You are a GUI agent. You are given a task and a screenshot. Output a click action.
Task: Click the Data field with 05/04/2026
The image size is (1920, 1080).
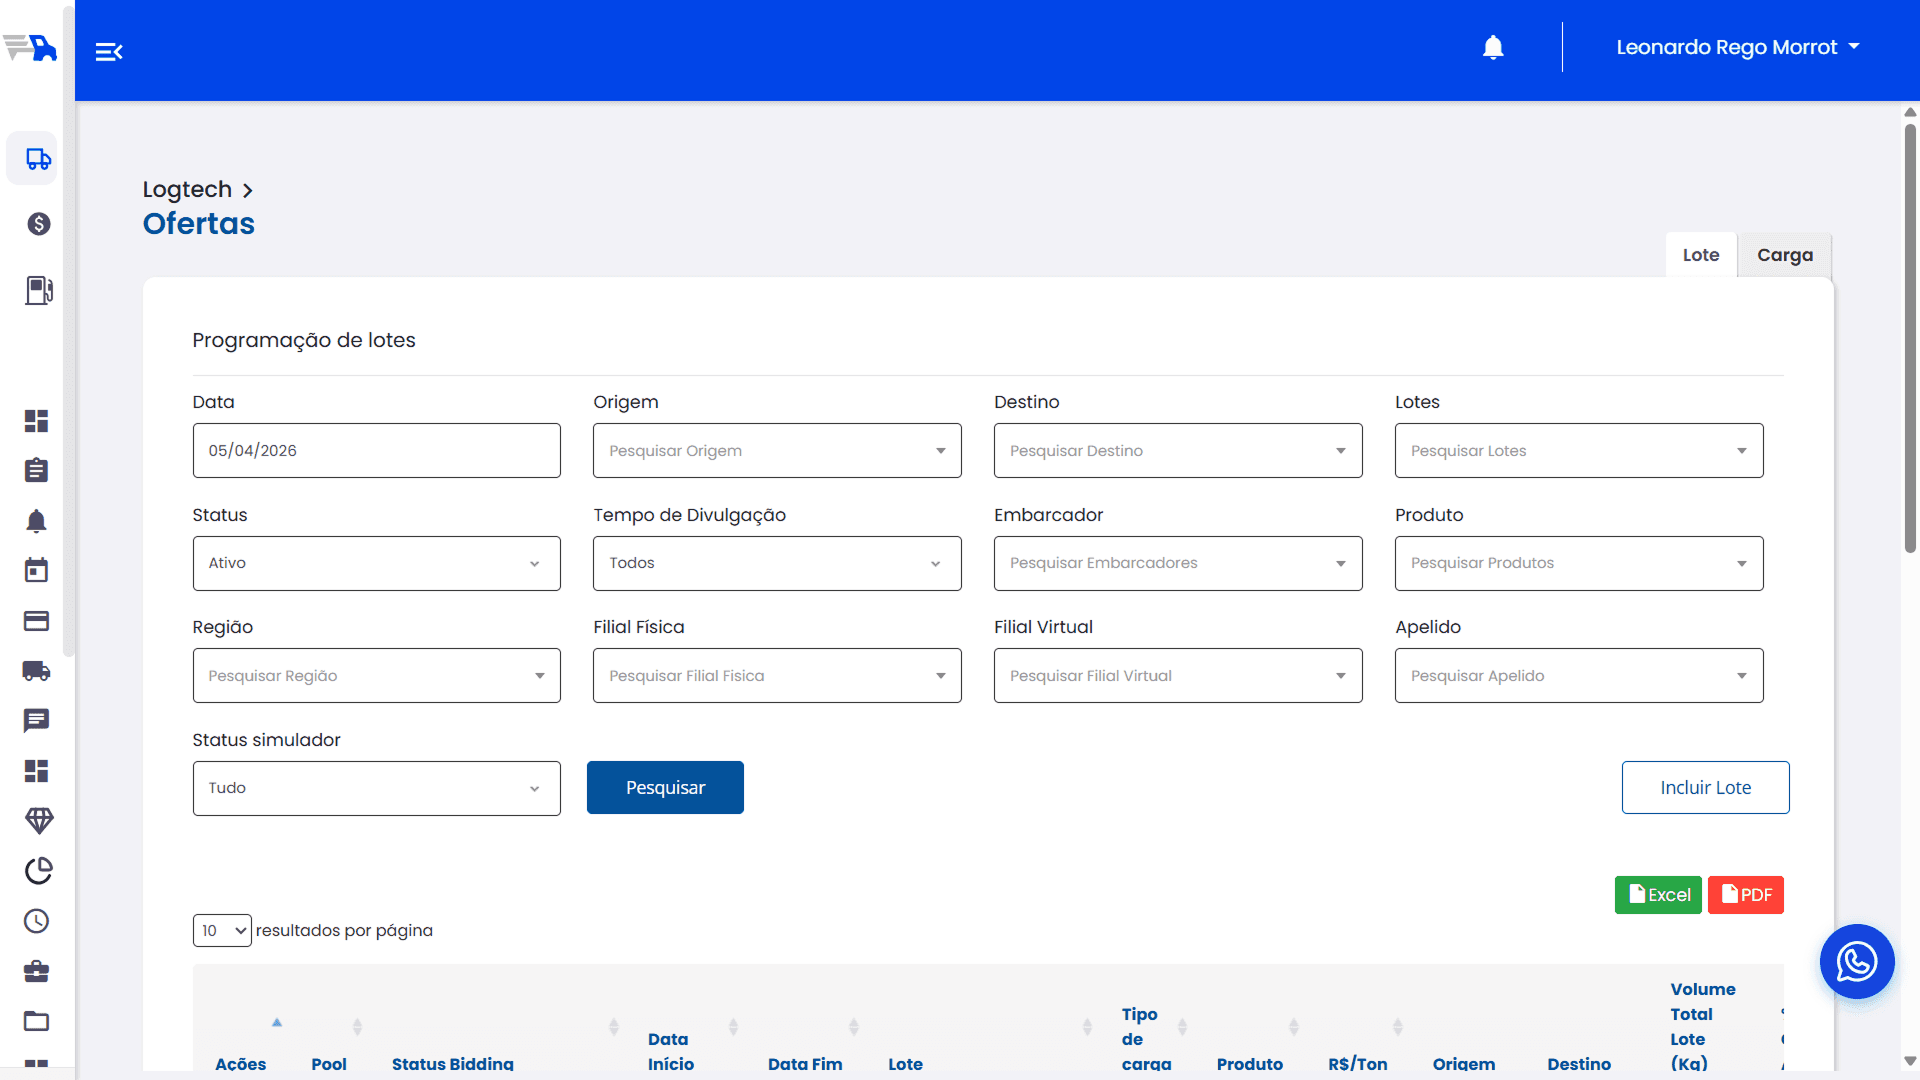click(x=376, y=451)
